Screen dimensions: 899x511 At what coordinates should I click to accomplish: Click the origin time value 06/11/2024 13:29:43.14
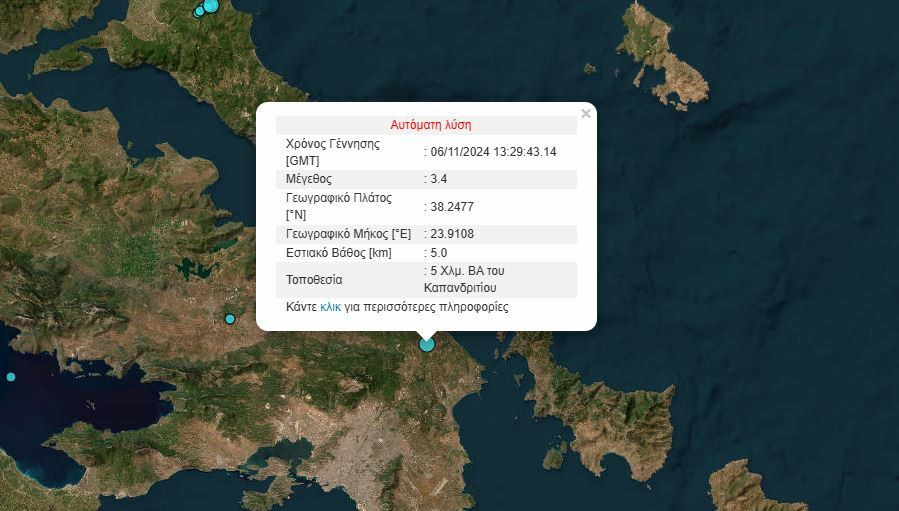pyautogui.click(x=493, y=152)
